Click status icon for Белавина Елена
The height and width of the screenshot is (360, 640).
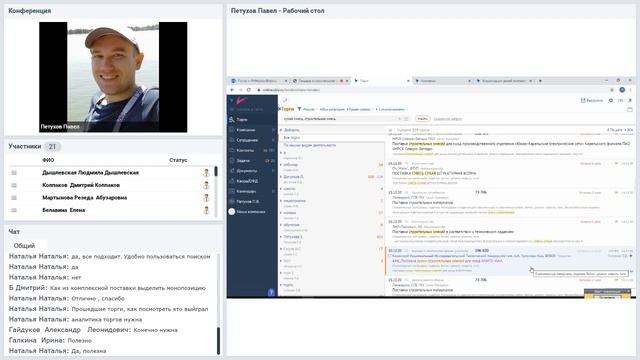pyautogui.click(x=206, y=210)
